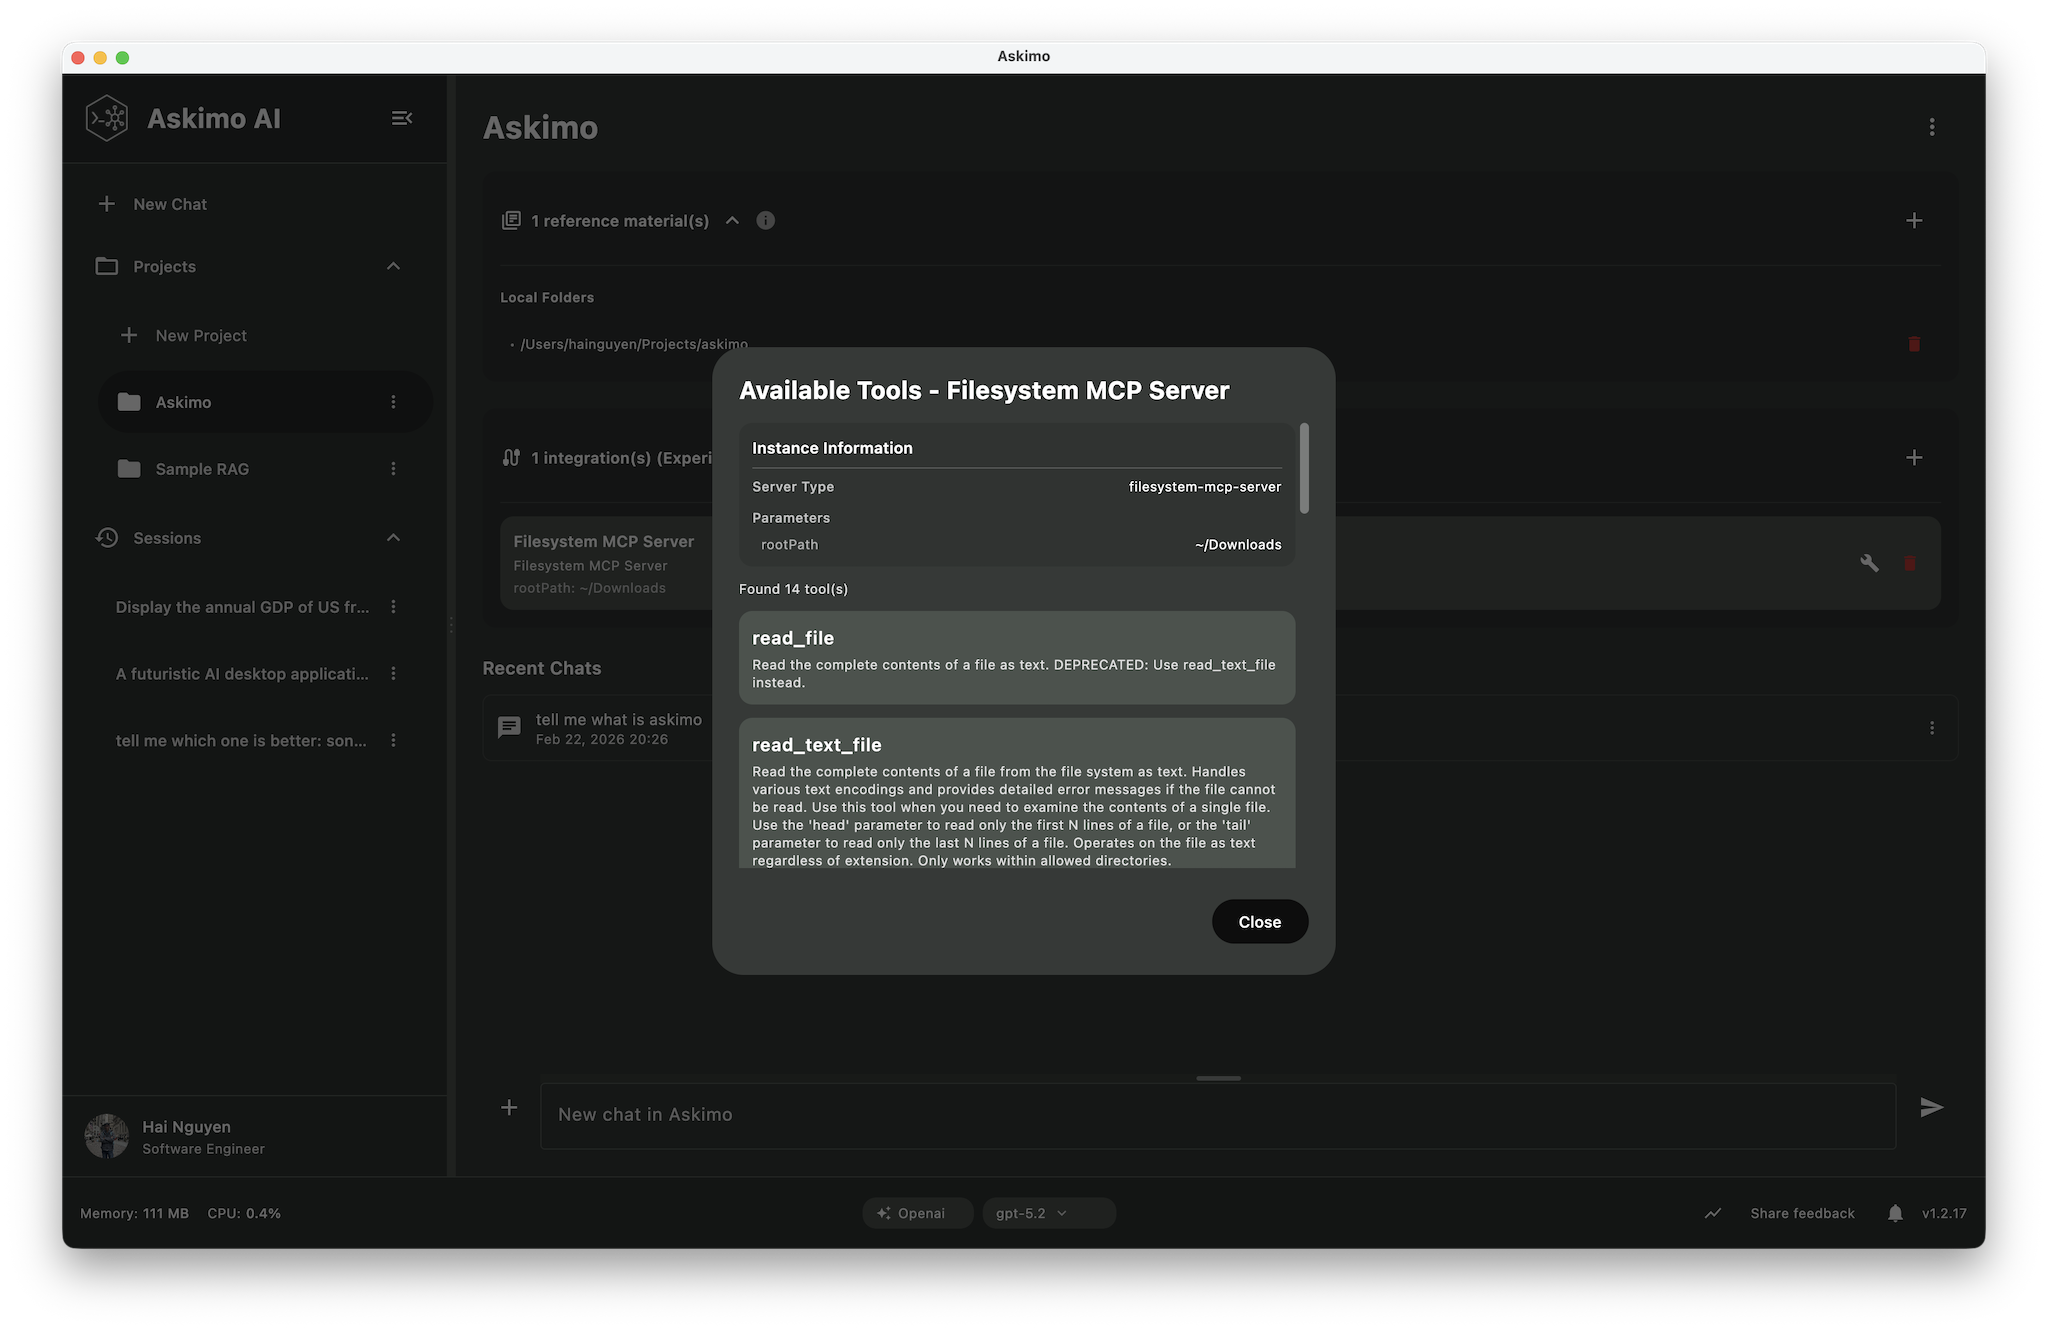This screenshot has width=2048, height=1331.
Task: Open the Askimo project
Action: pos(266,402)
